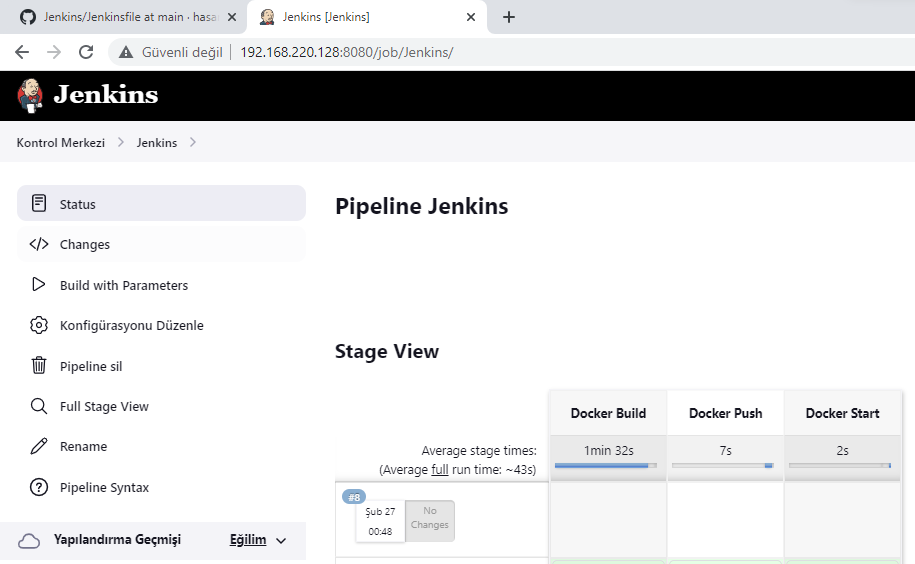Reload the page with refresh icon
This screenshot has height=564, width=915.
point(86,52)
